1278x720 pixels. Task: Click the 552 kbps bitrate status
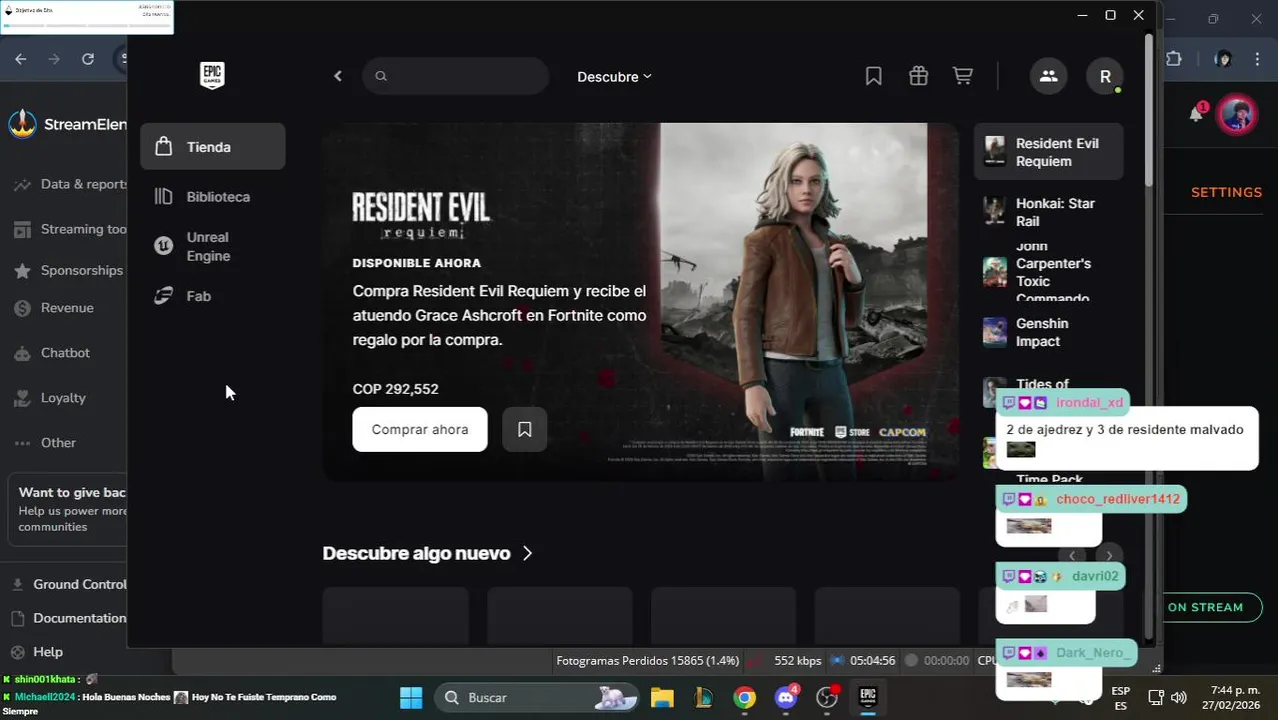[797, 661]
